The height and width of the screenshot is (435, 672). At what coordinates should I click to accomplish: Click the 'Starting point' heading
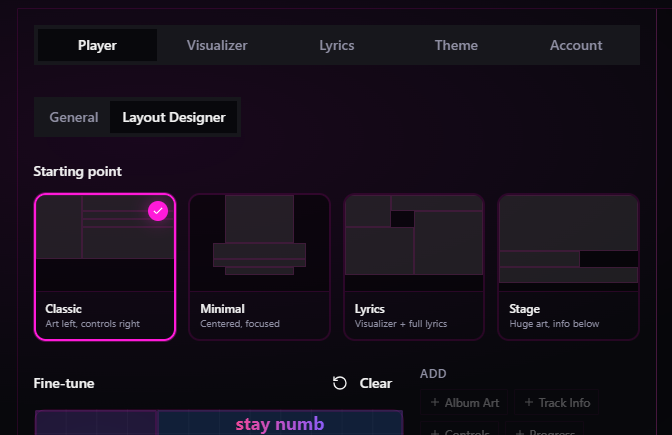point(78,171)
